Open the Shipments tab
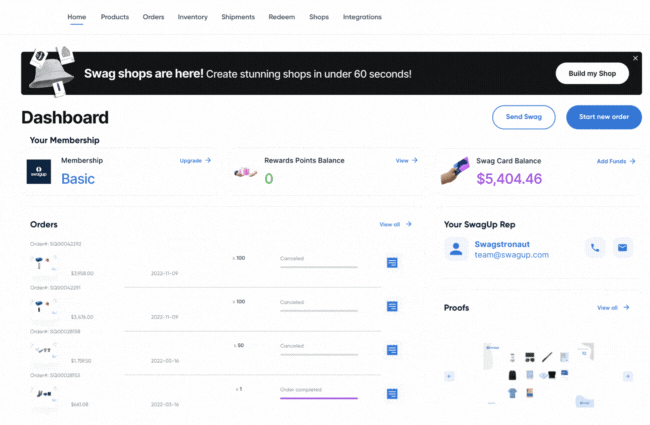Viewport: 650px width, 425px height. (x=238, y=17)
